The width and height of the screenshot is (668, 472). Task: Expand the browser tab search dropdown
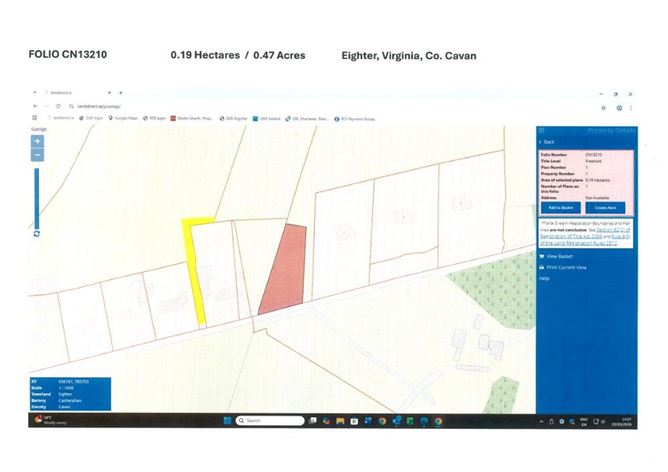coord(37,93)
